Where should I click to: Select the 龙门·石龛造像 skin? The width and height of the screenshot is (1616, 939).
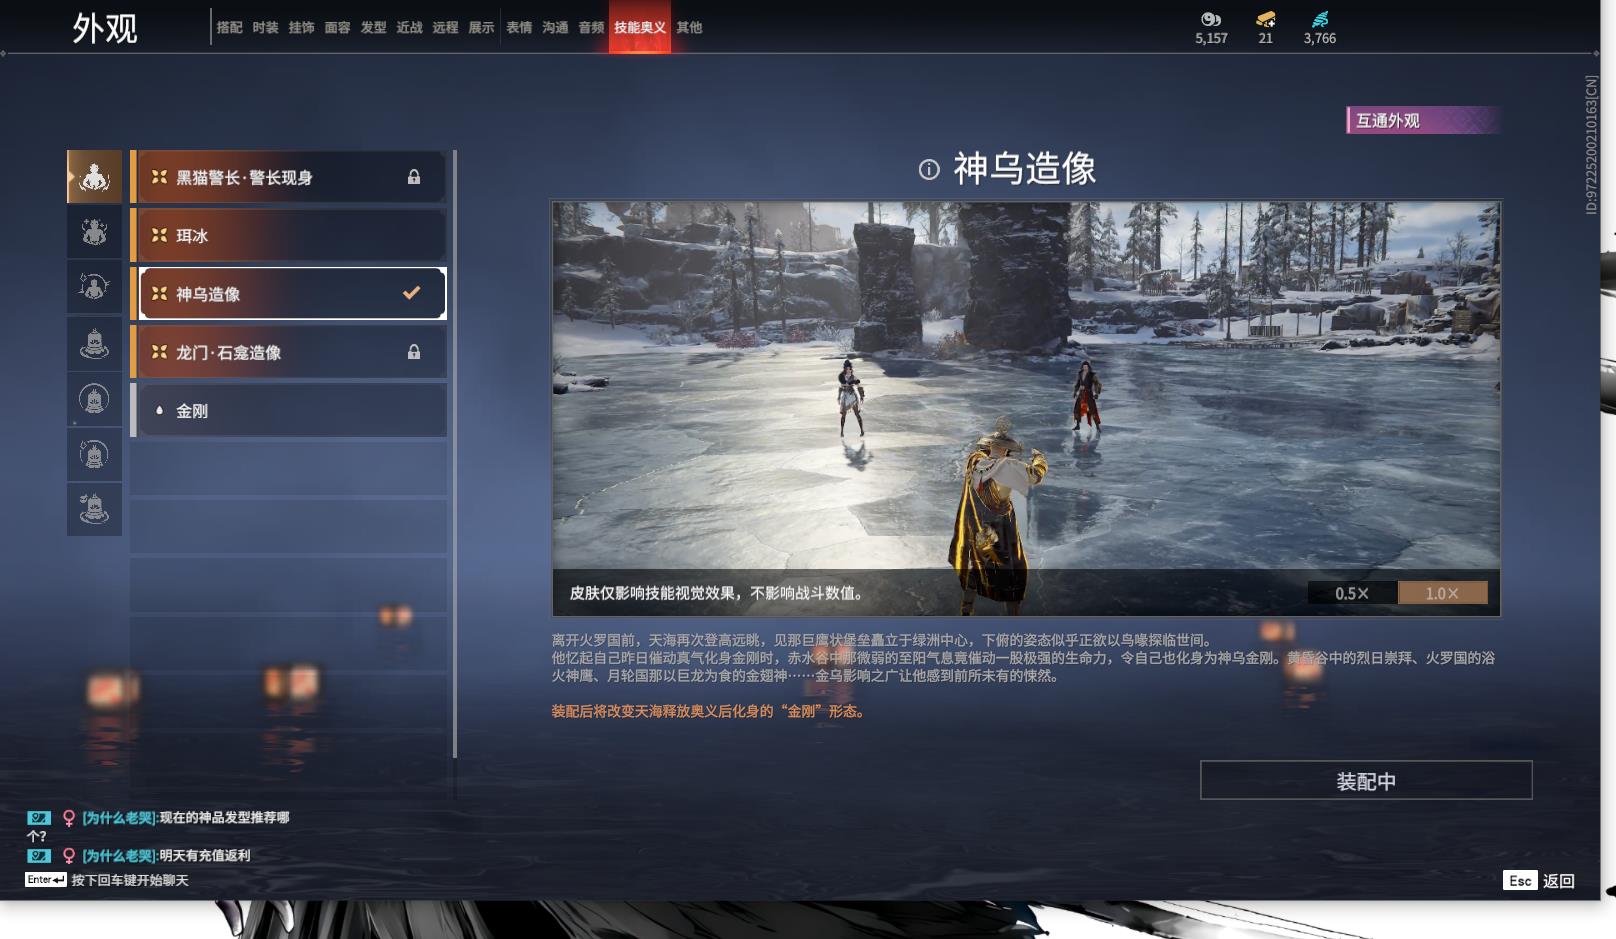pos(290,352)
